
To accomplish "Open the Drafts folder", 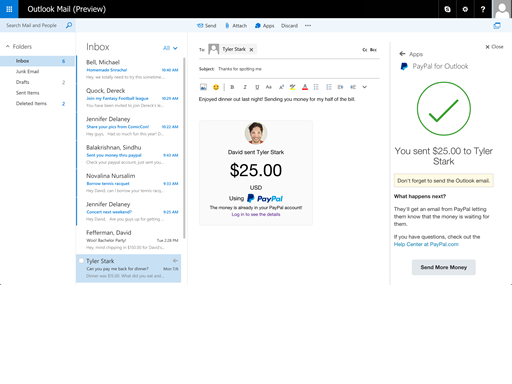I will [x=37, y=82].
